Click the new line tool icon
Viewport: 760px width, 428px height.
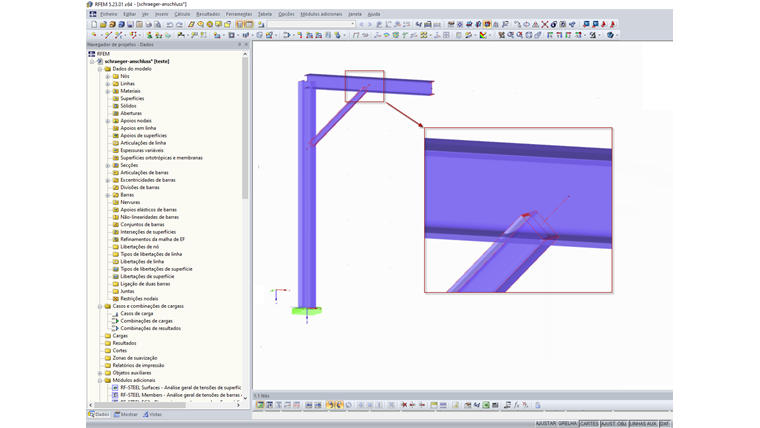coord(109,35)
